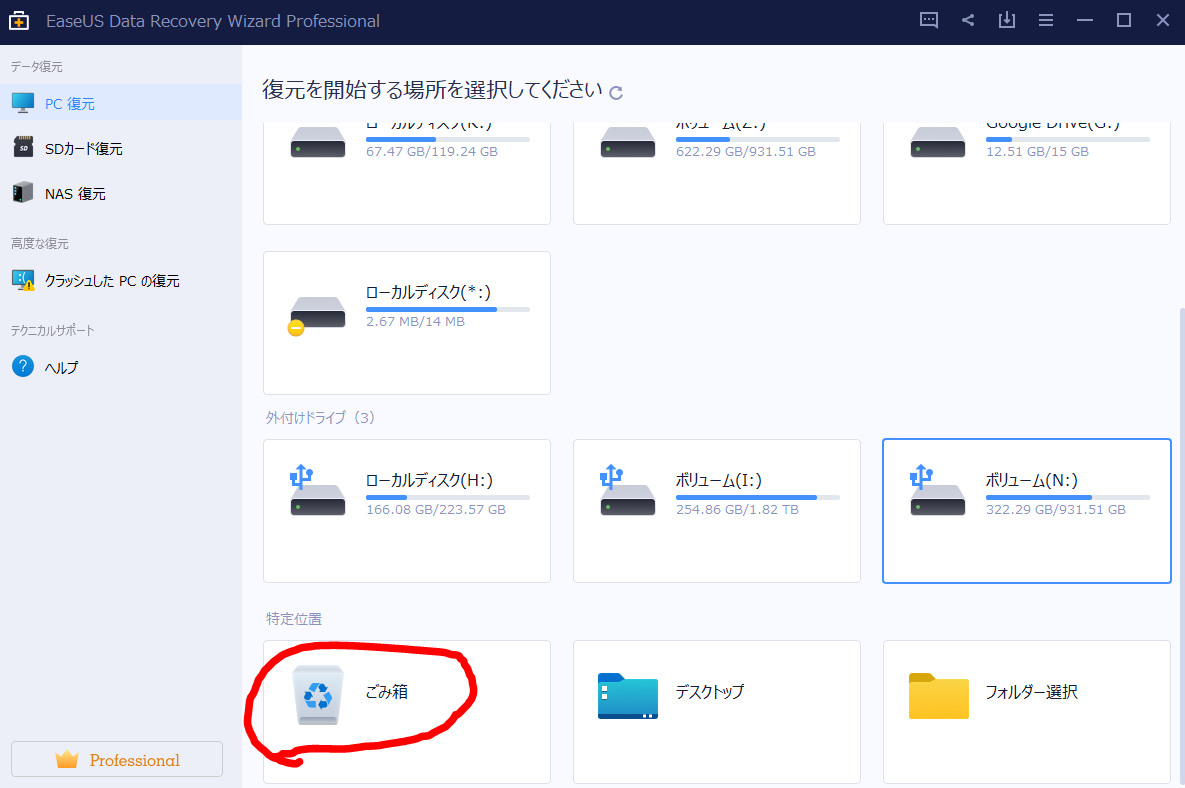The image size is (1185, 788).
Task: Click the import scan session icon
Action: [x=1007, y=20]
